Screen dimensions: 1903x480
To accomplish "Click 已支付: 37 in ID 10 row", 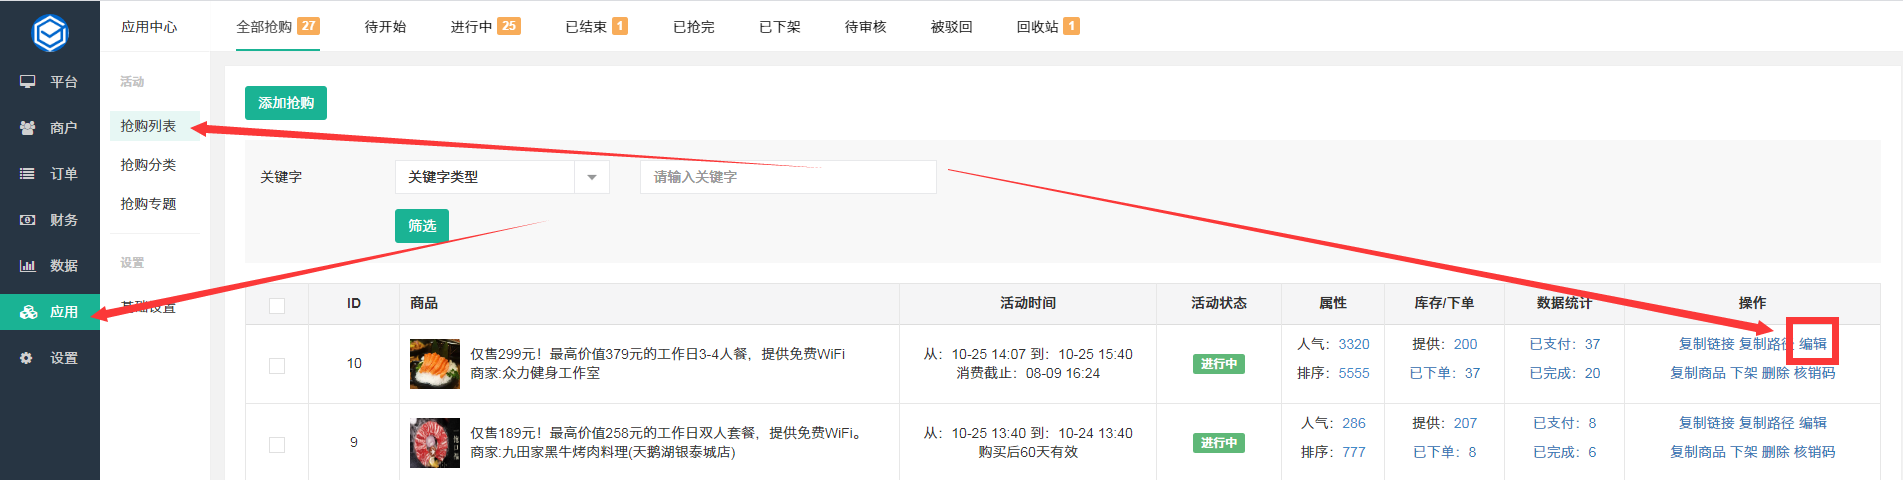I will tap(1564, 344).
